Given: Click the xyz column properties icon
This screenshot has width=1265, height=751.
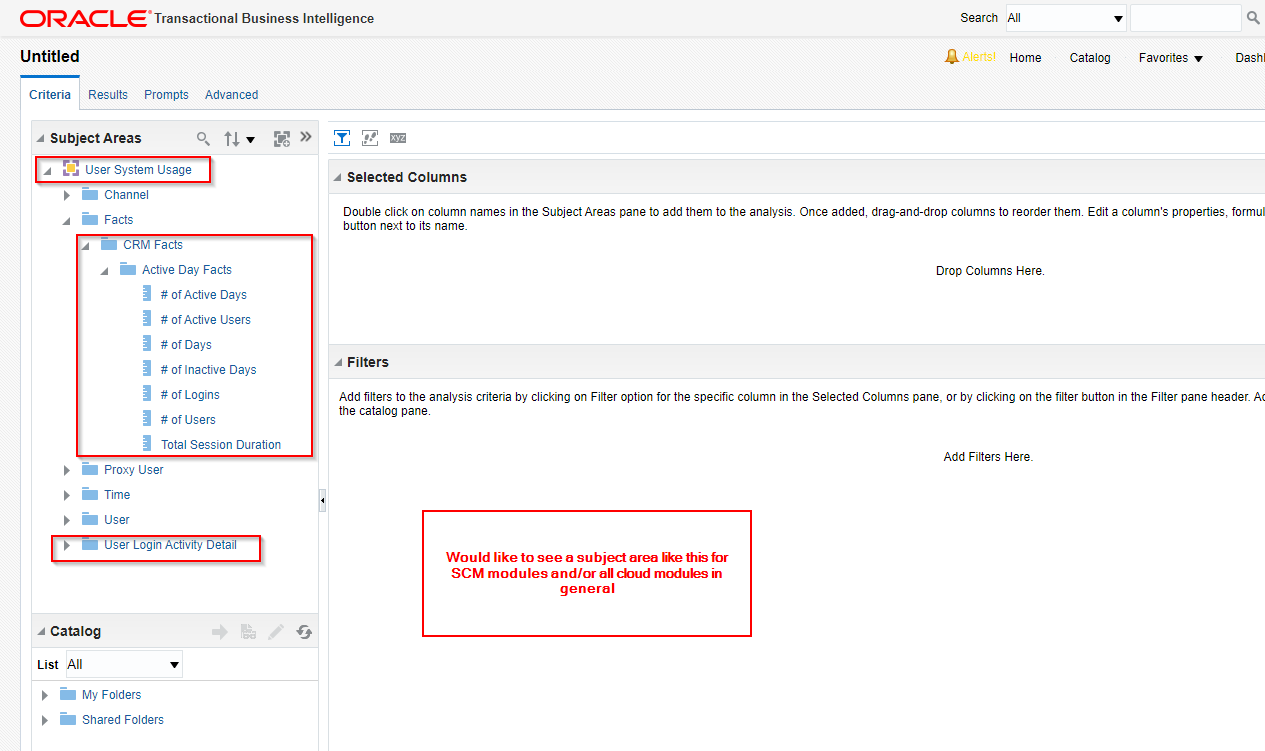Looking at the screenshot, I should 398,138.
